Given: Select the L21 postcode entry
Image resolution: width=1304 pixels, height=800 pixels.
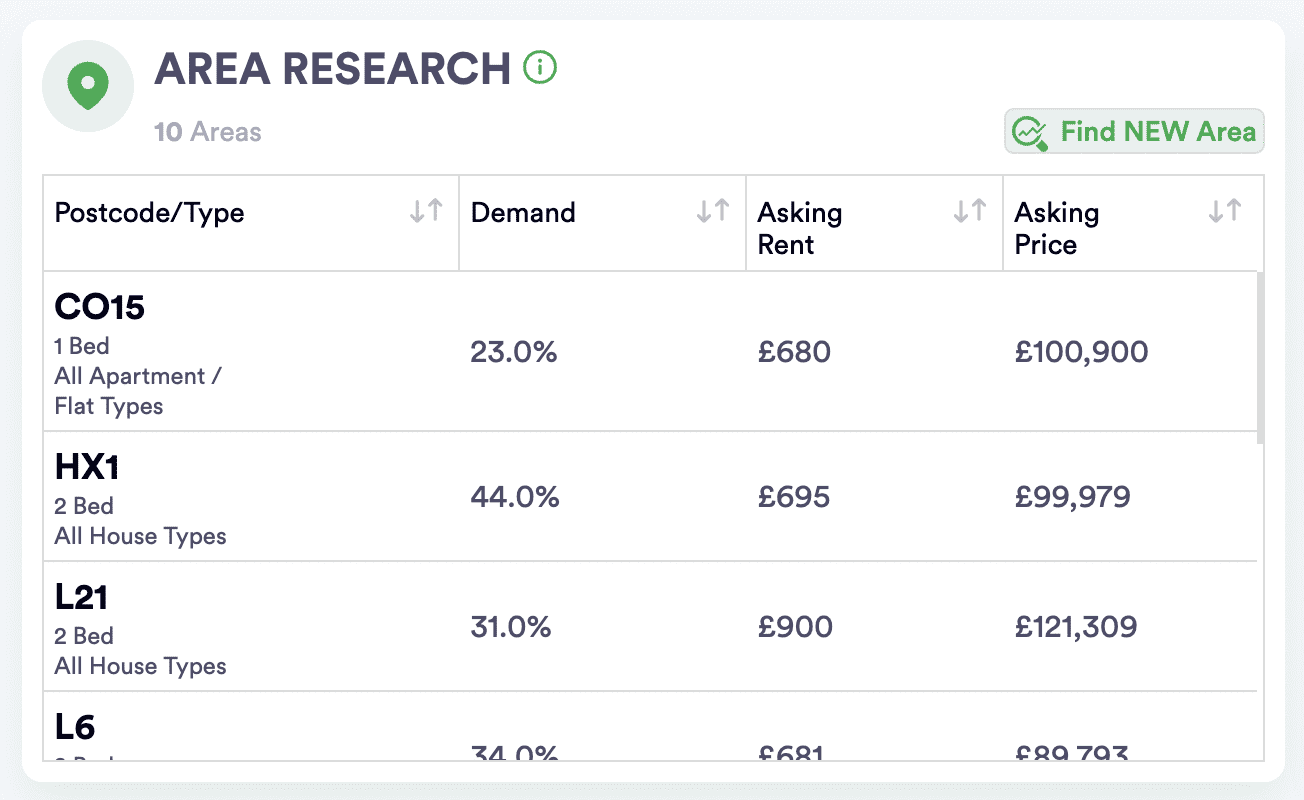Looking at the screenshot, I should pos(81,597).
